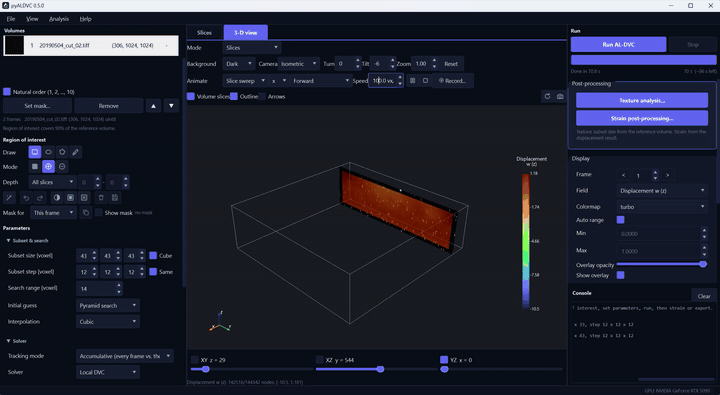The width and height of the screenshot is (720, 395).
Task: Toggle the Outline checkbox
Action: point(234,96)
